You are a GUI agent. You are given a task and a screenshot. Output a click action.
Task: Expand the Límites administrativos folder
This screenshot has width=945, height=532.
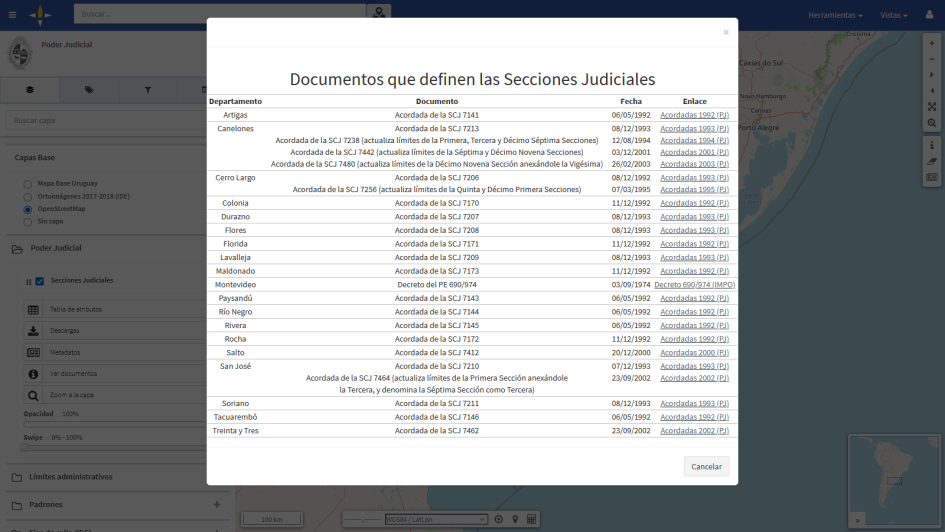pyautogui.click(x=17, y=477)
